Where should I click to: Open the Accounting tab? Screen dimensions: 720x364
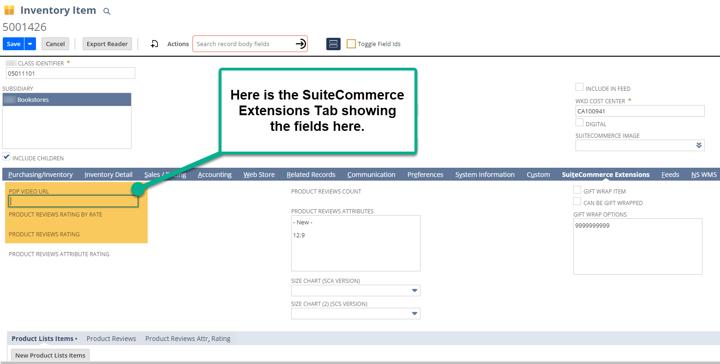coord(214,174)
